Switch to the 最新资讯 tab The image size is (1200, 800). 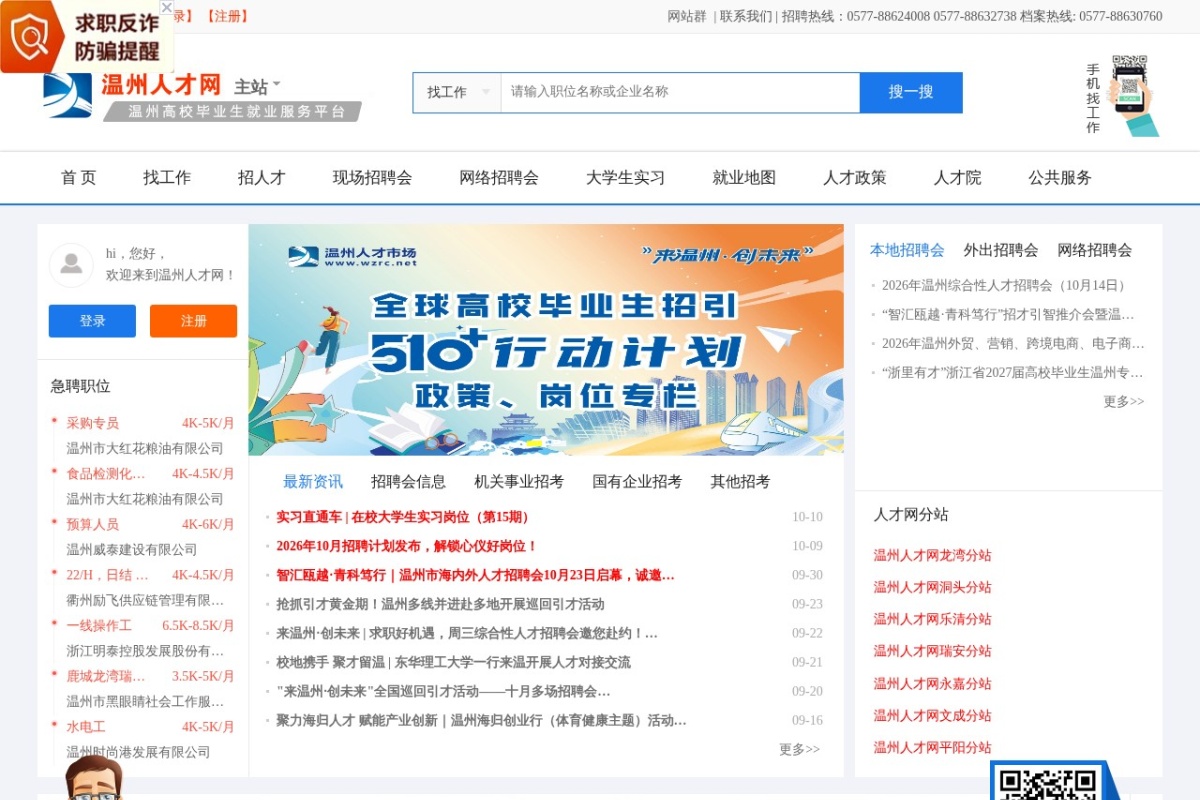313,482
